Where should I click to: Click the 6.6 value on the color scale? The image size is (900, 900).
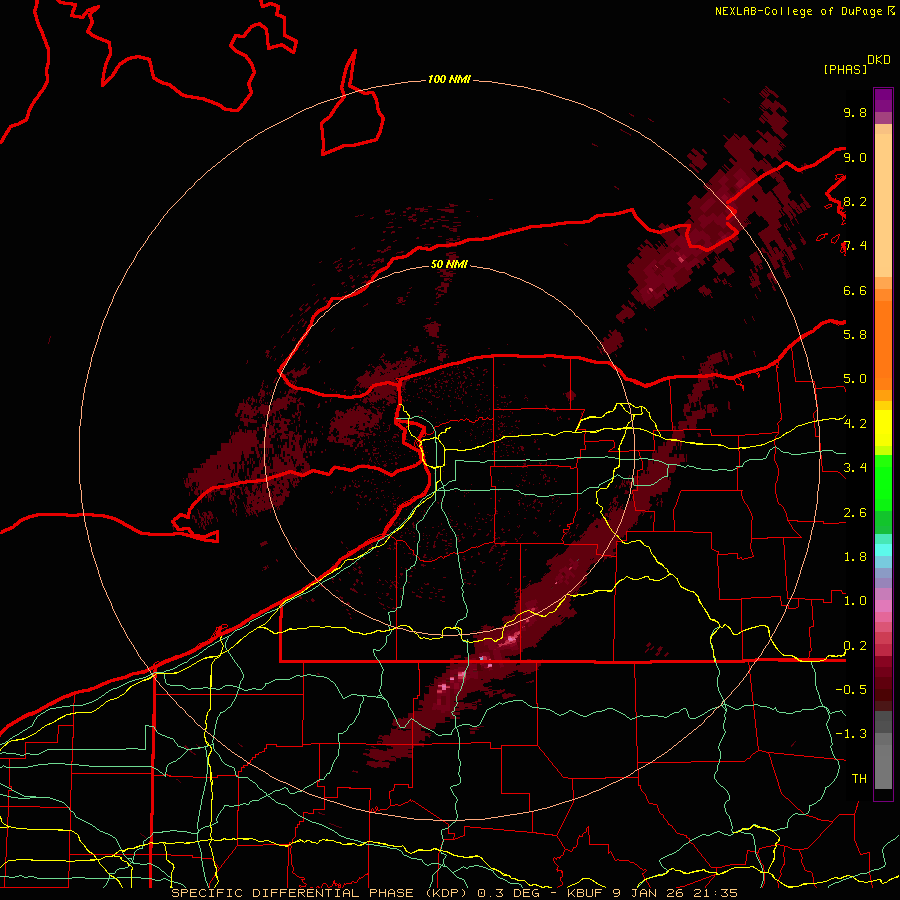[x=855, y=290]
